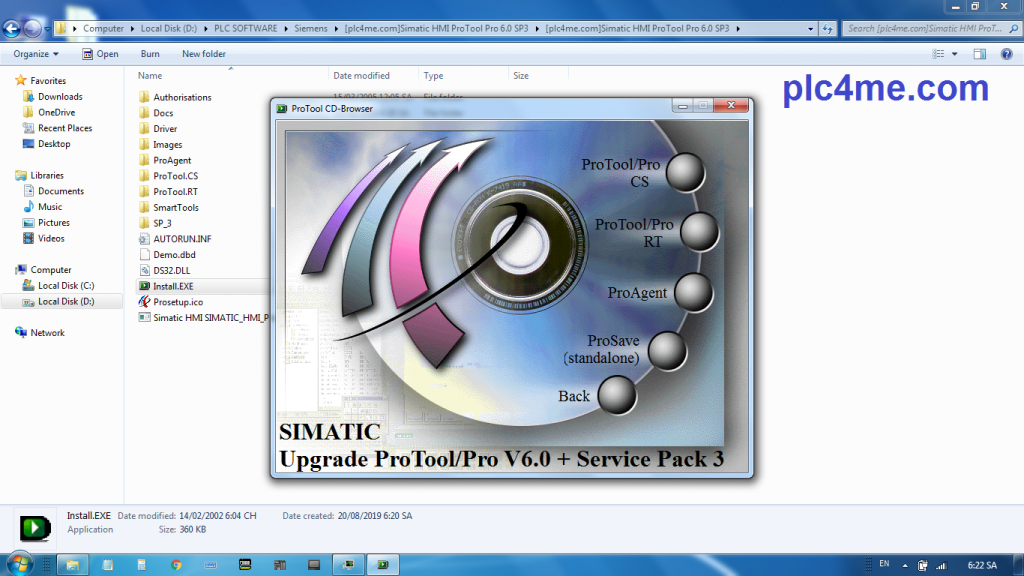Expand the address bar history dropdown
The image size is (1024, 576).
pos(810,28)
